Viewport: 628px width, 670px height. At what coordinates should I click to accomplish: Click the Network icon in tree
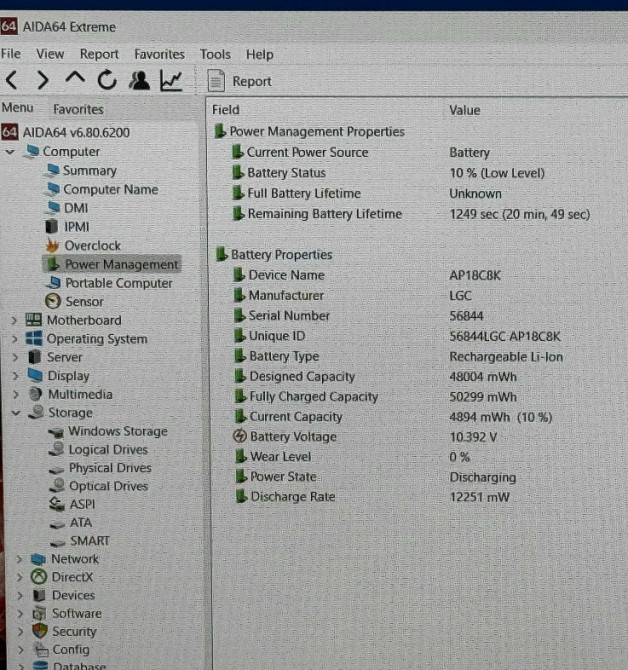(38, 559)
